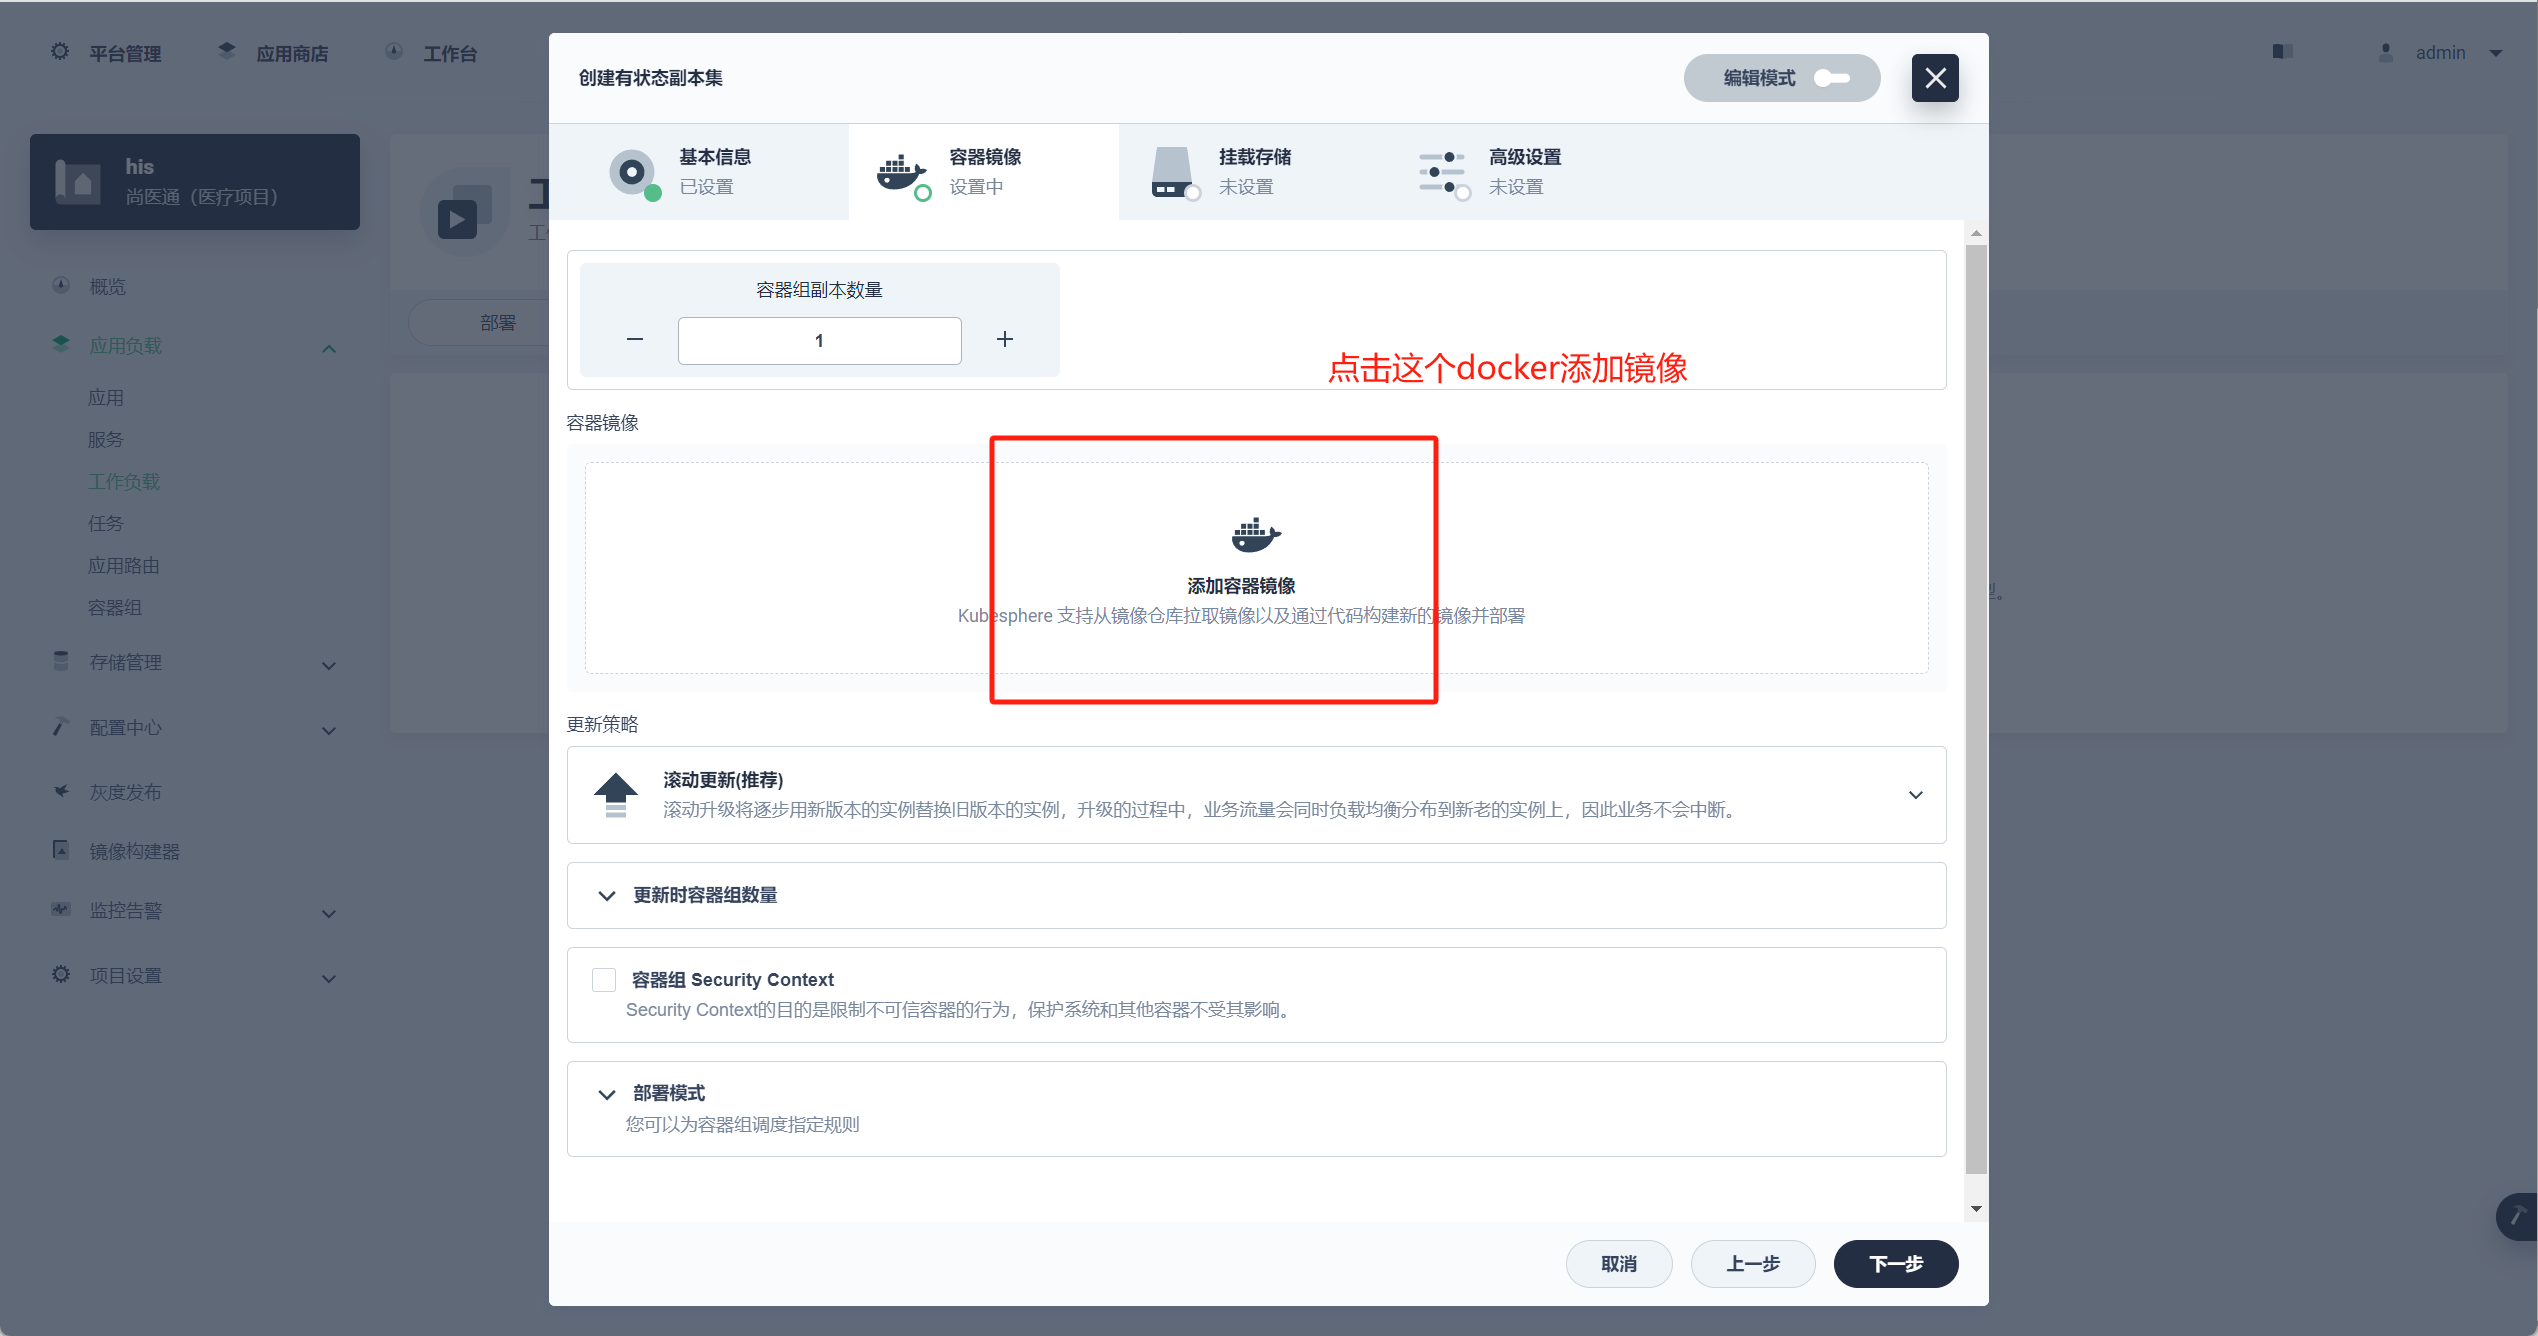Image resolution: width=2538 pixels, height=1336 pixels.
Task: Click the 应用负载 sidebar icon
Action: coord(61,343)
